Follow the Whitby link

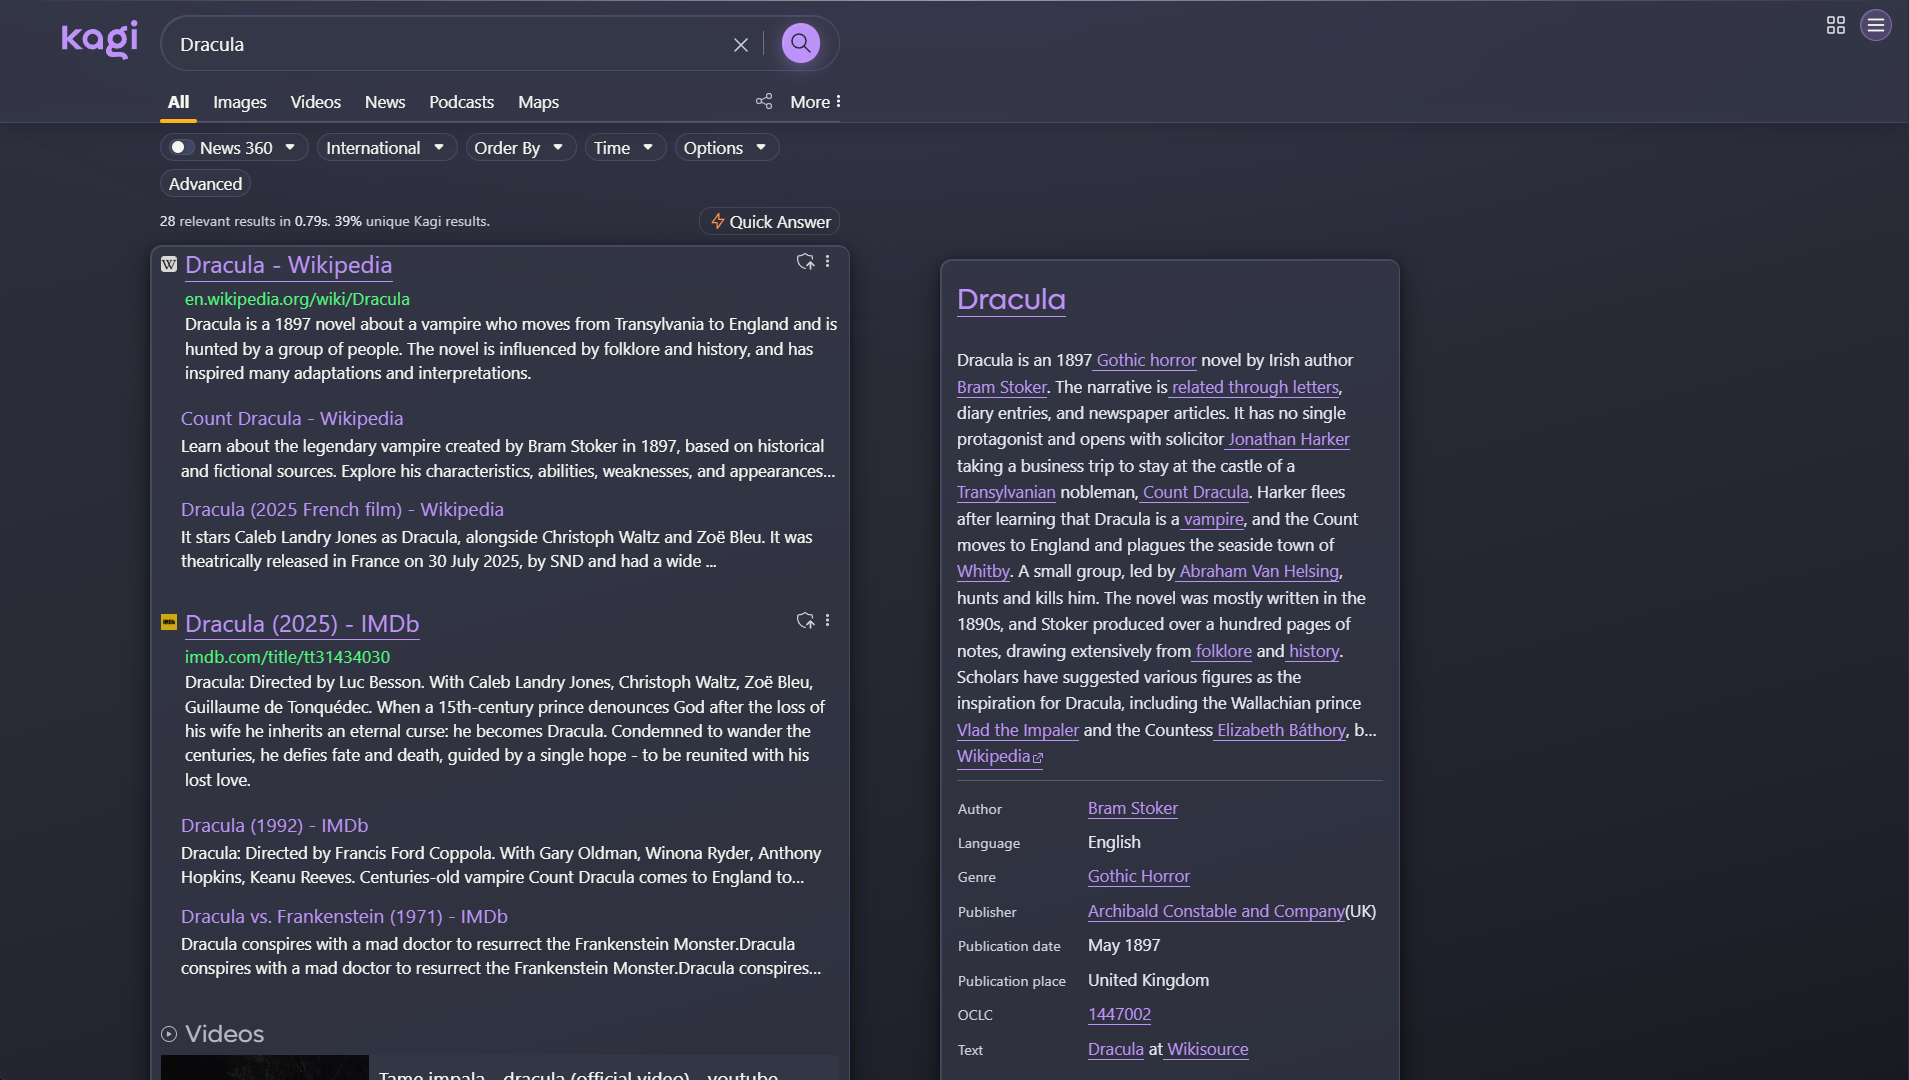(983, 571)
